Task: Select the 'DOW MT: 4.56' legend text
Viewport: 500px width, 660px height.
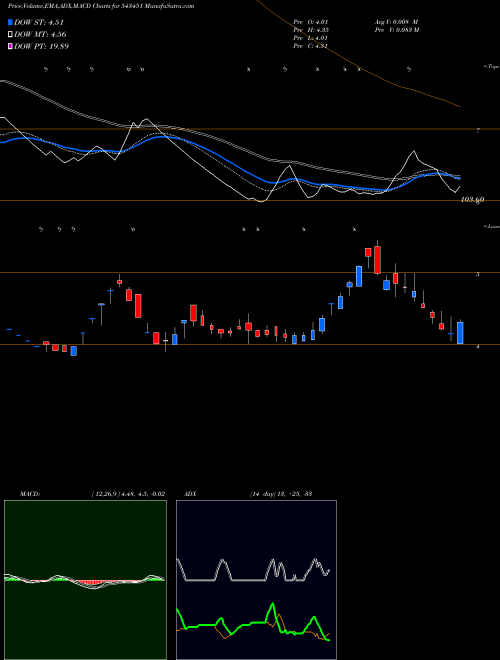Action: 40,35
